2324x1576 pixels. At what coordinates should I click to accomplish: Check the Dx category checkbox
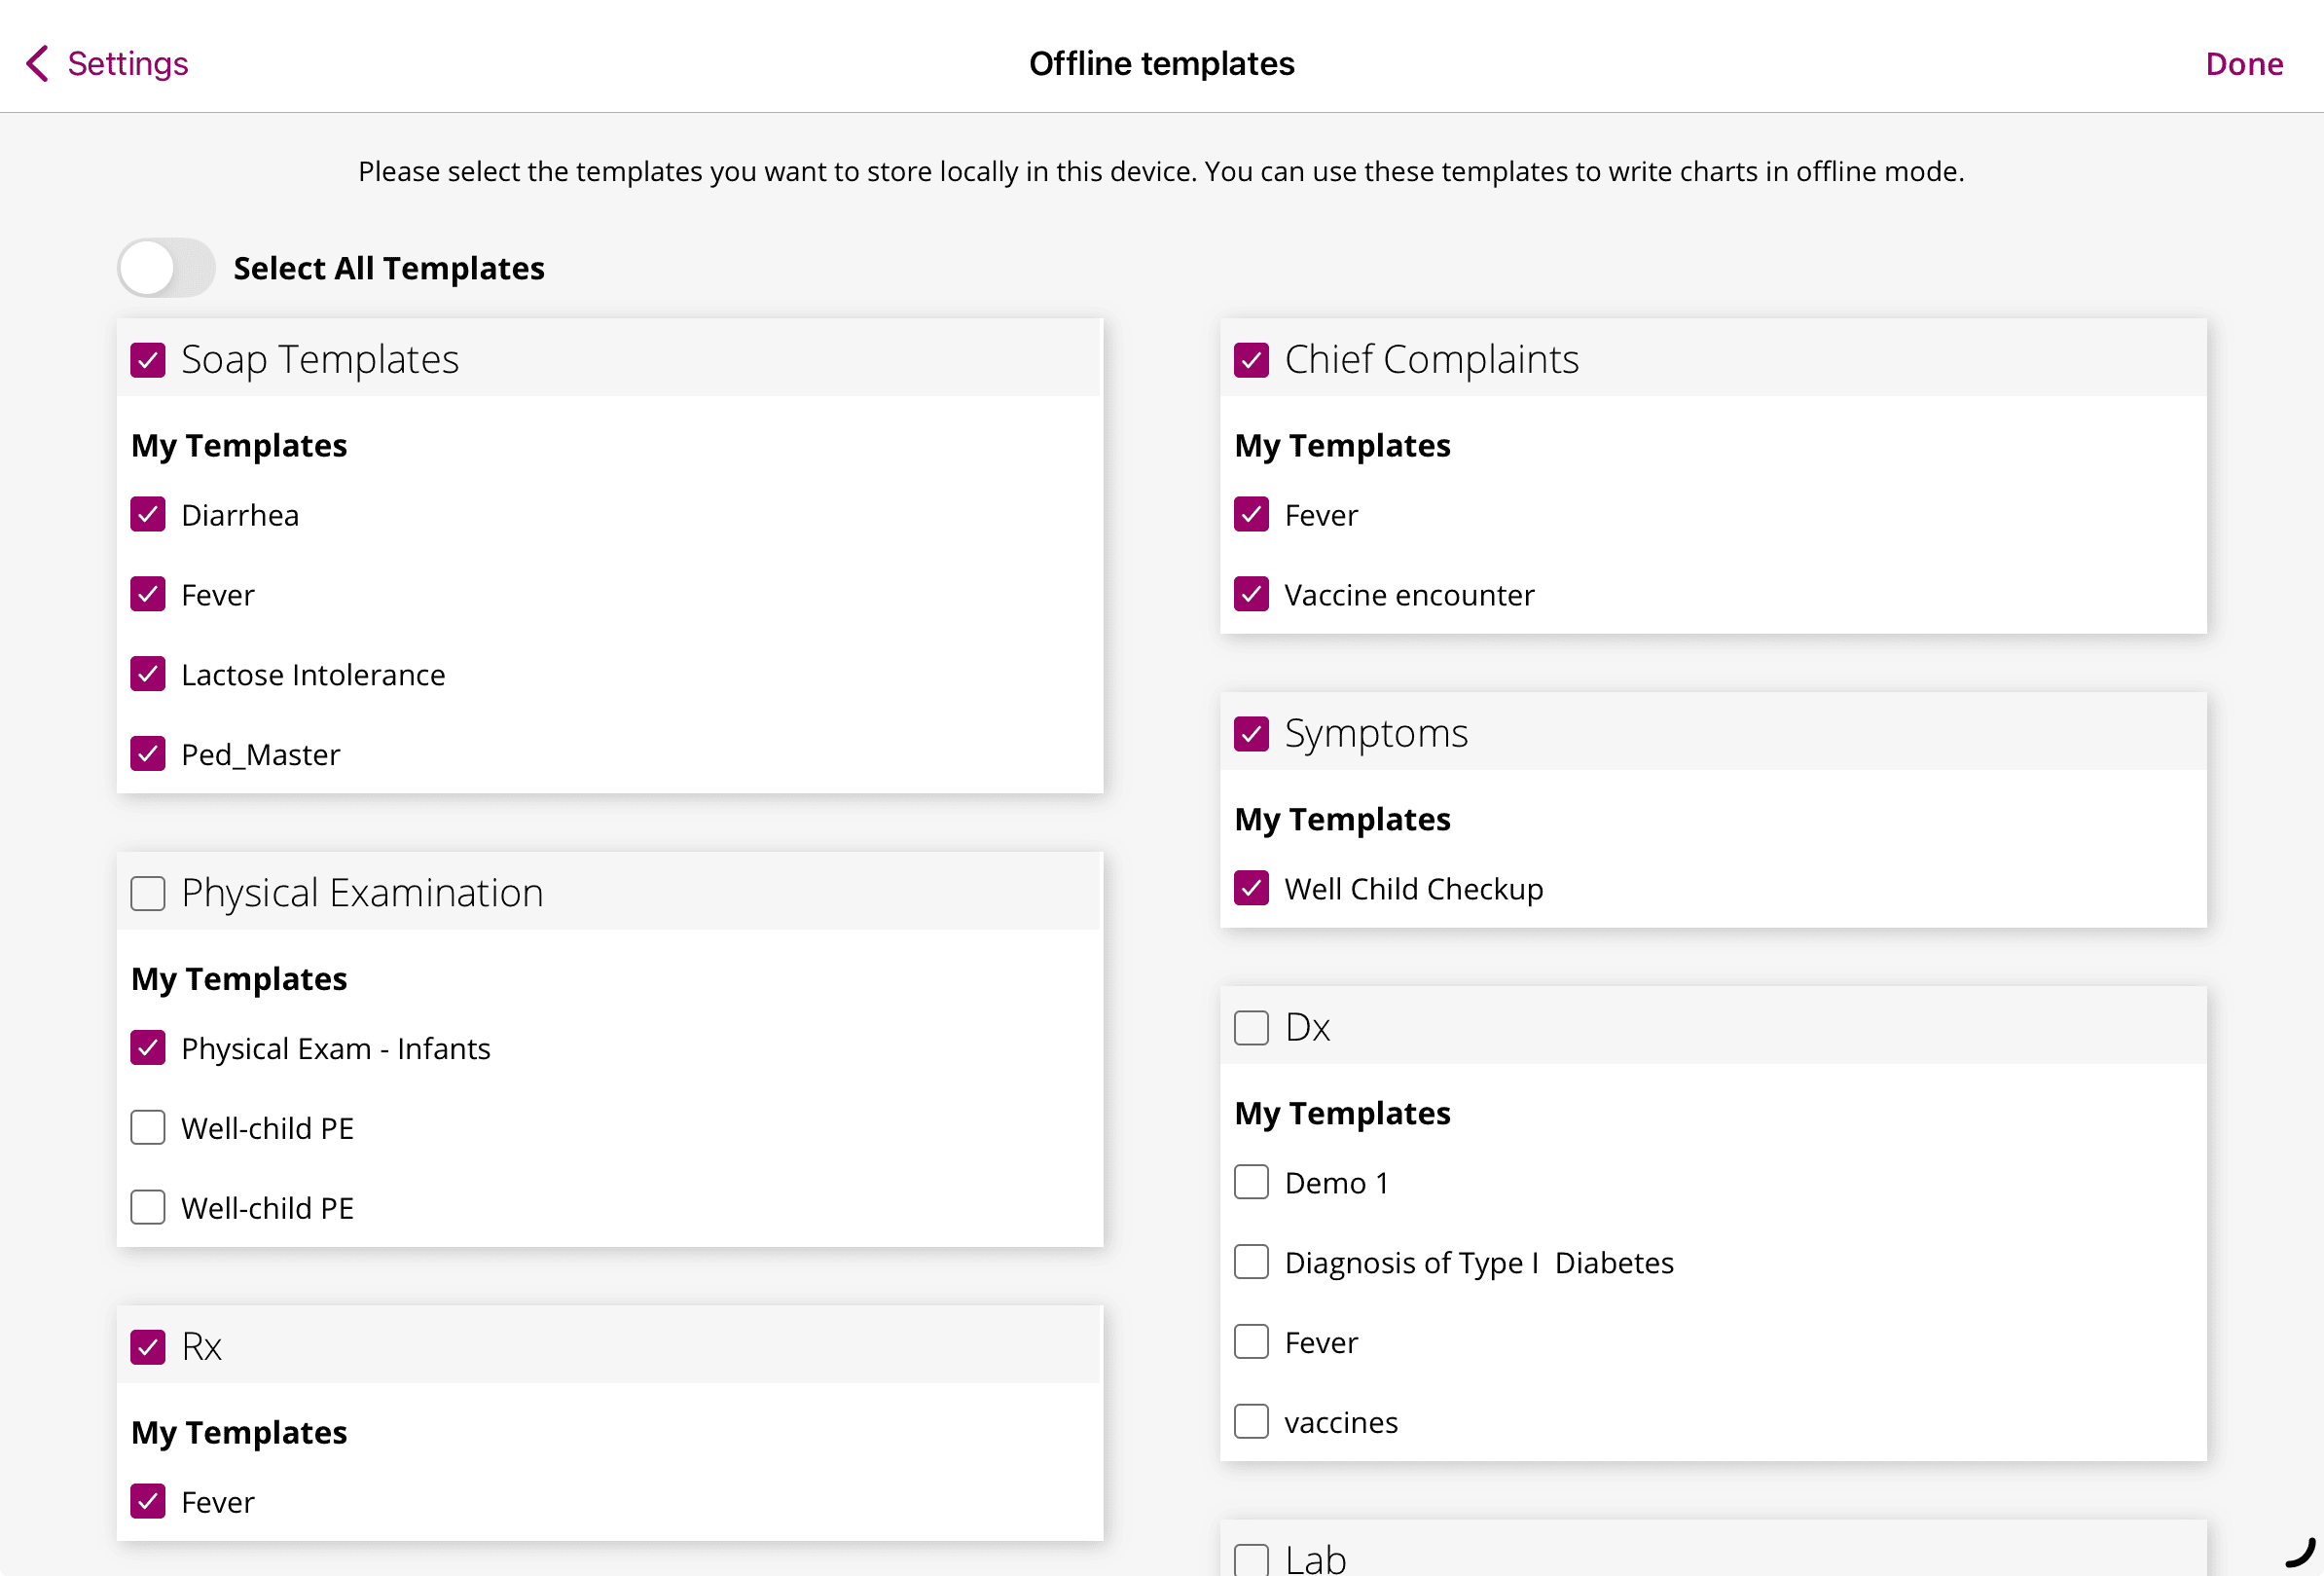(1251, 1027)
